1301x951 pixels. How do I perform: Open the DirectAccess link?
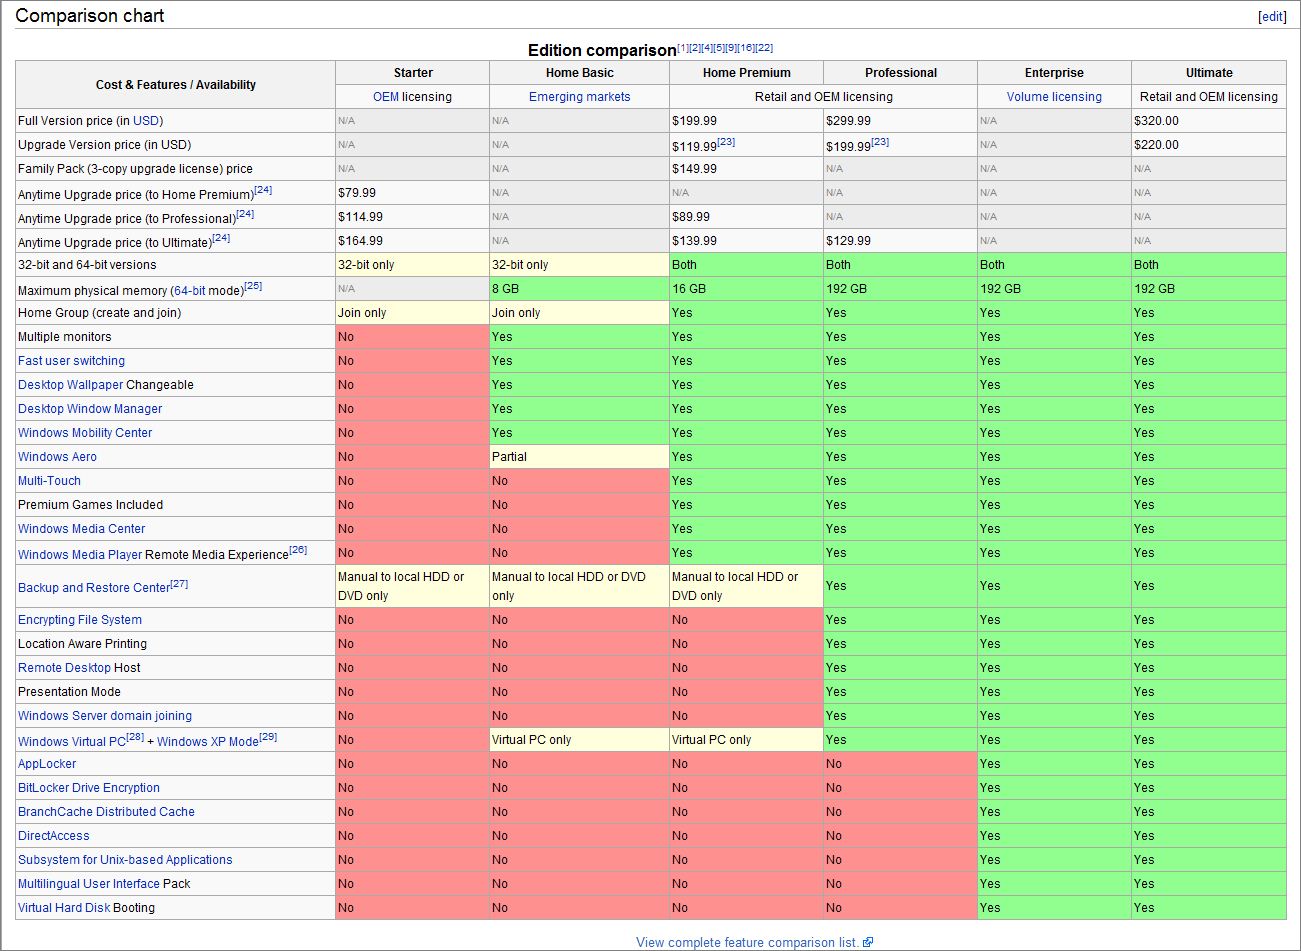(x=54, y=836)
